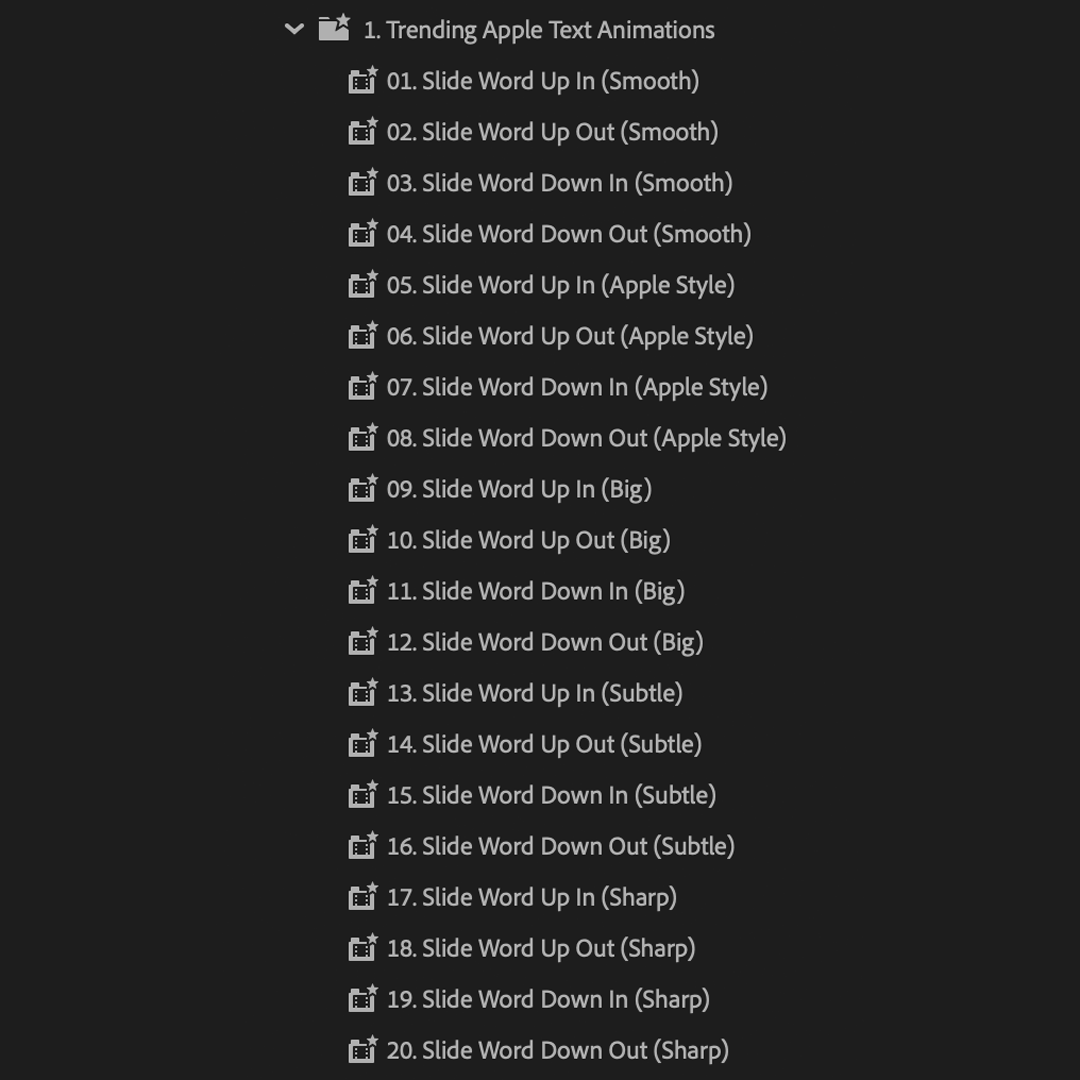
Task: Select 02. Slide Word Up Out (Smooth)
Action: point(553,131)
